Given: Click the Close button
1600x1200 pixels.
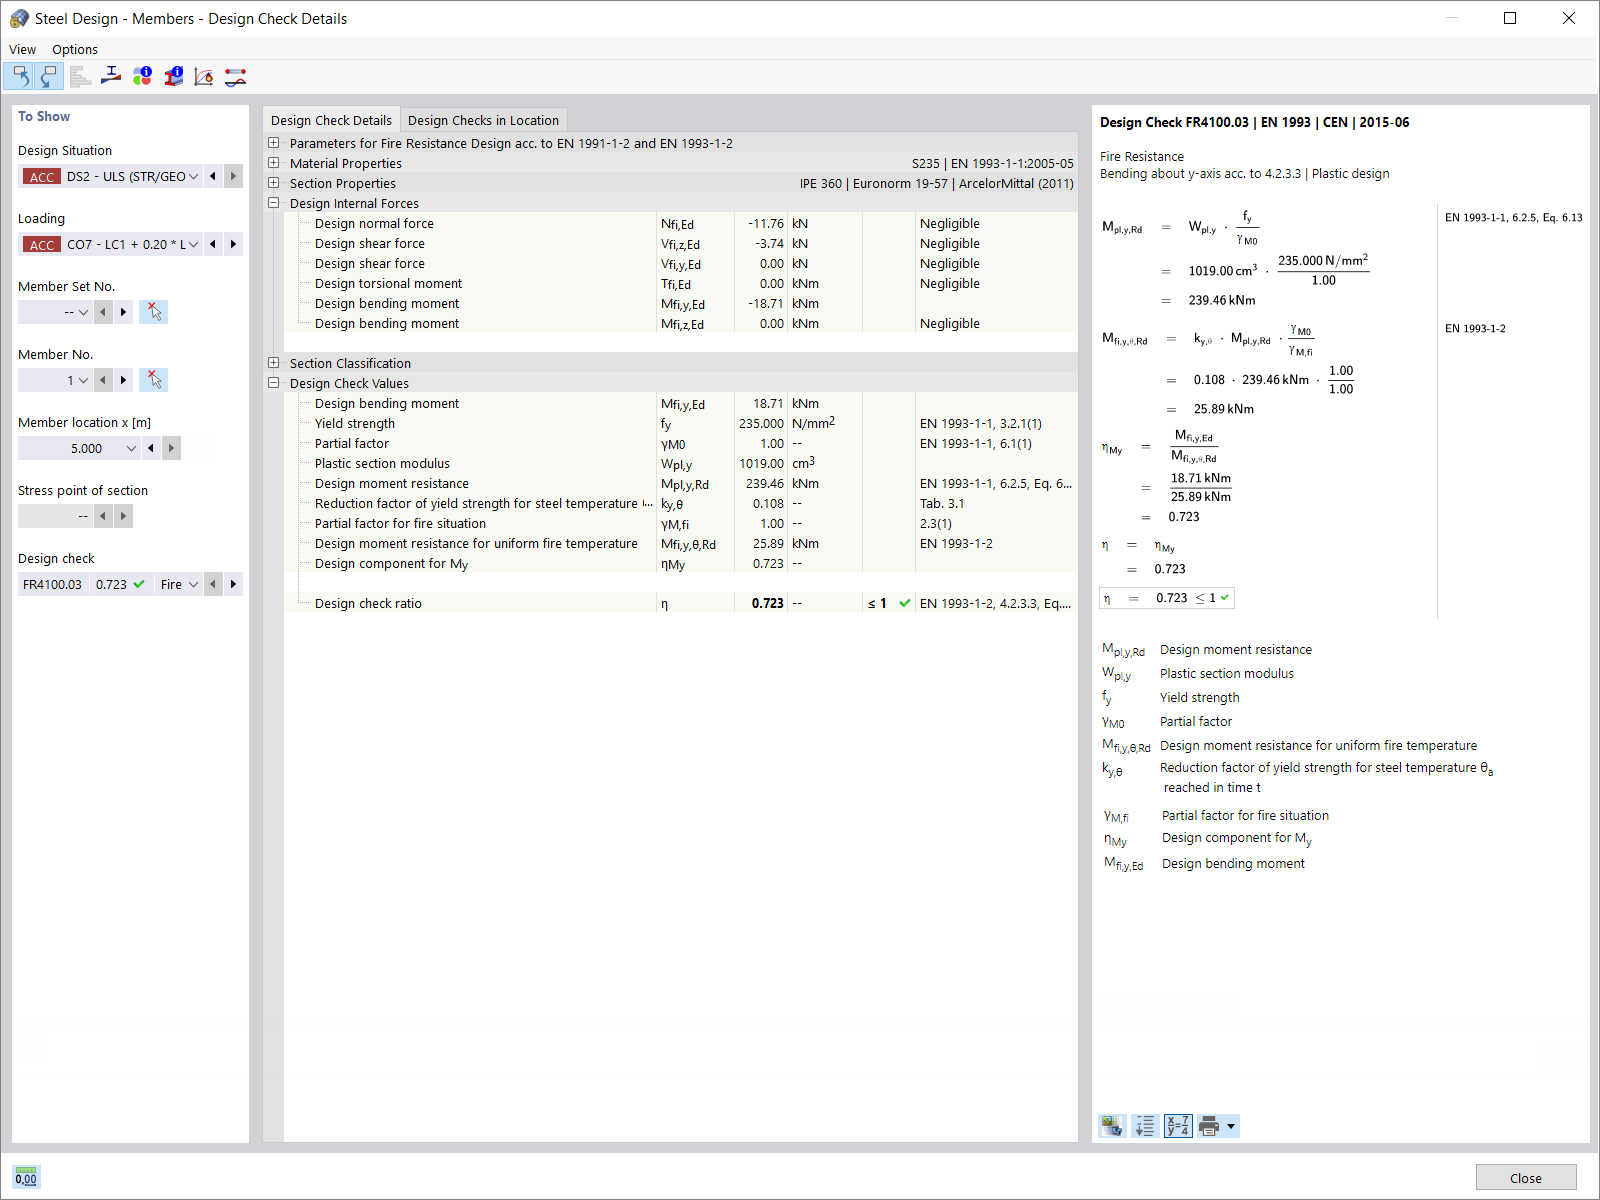Looking at the screenshot, I should (1526, 1177).
